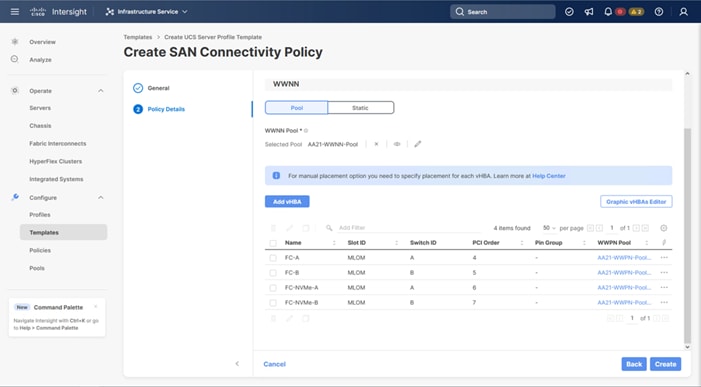
Task: Open the Graphic vHBAs Editor
Action: (x=636, y=202)
